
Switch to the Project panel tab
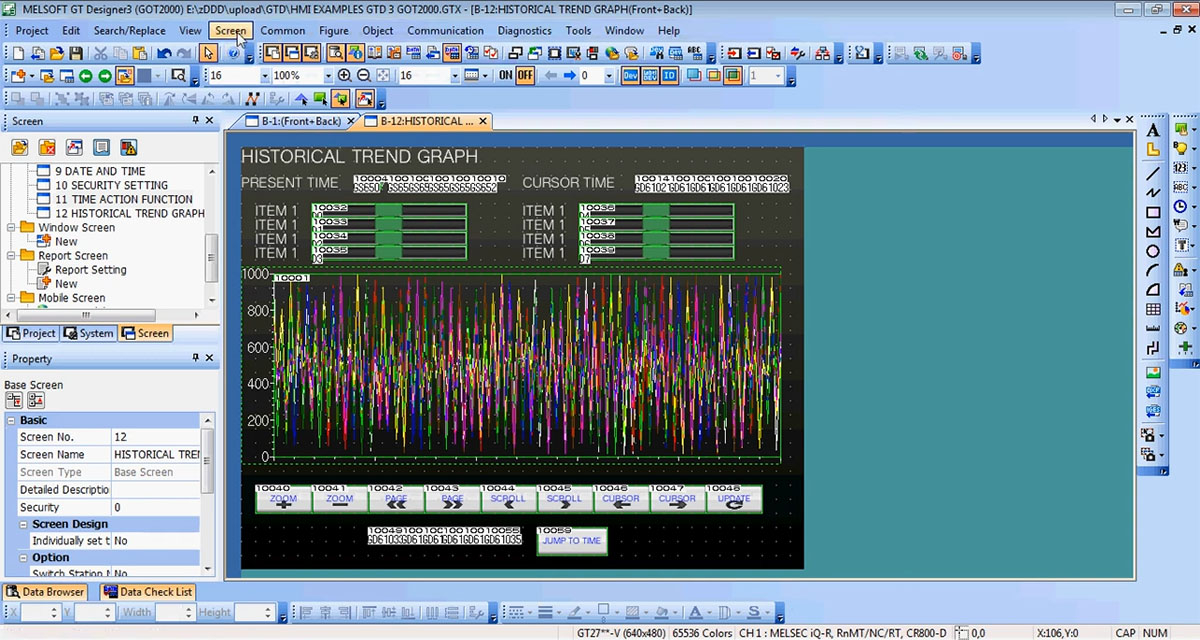click(31, 333)
